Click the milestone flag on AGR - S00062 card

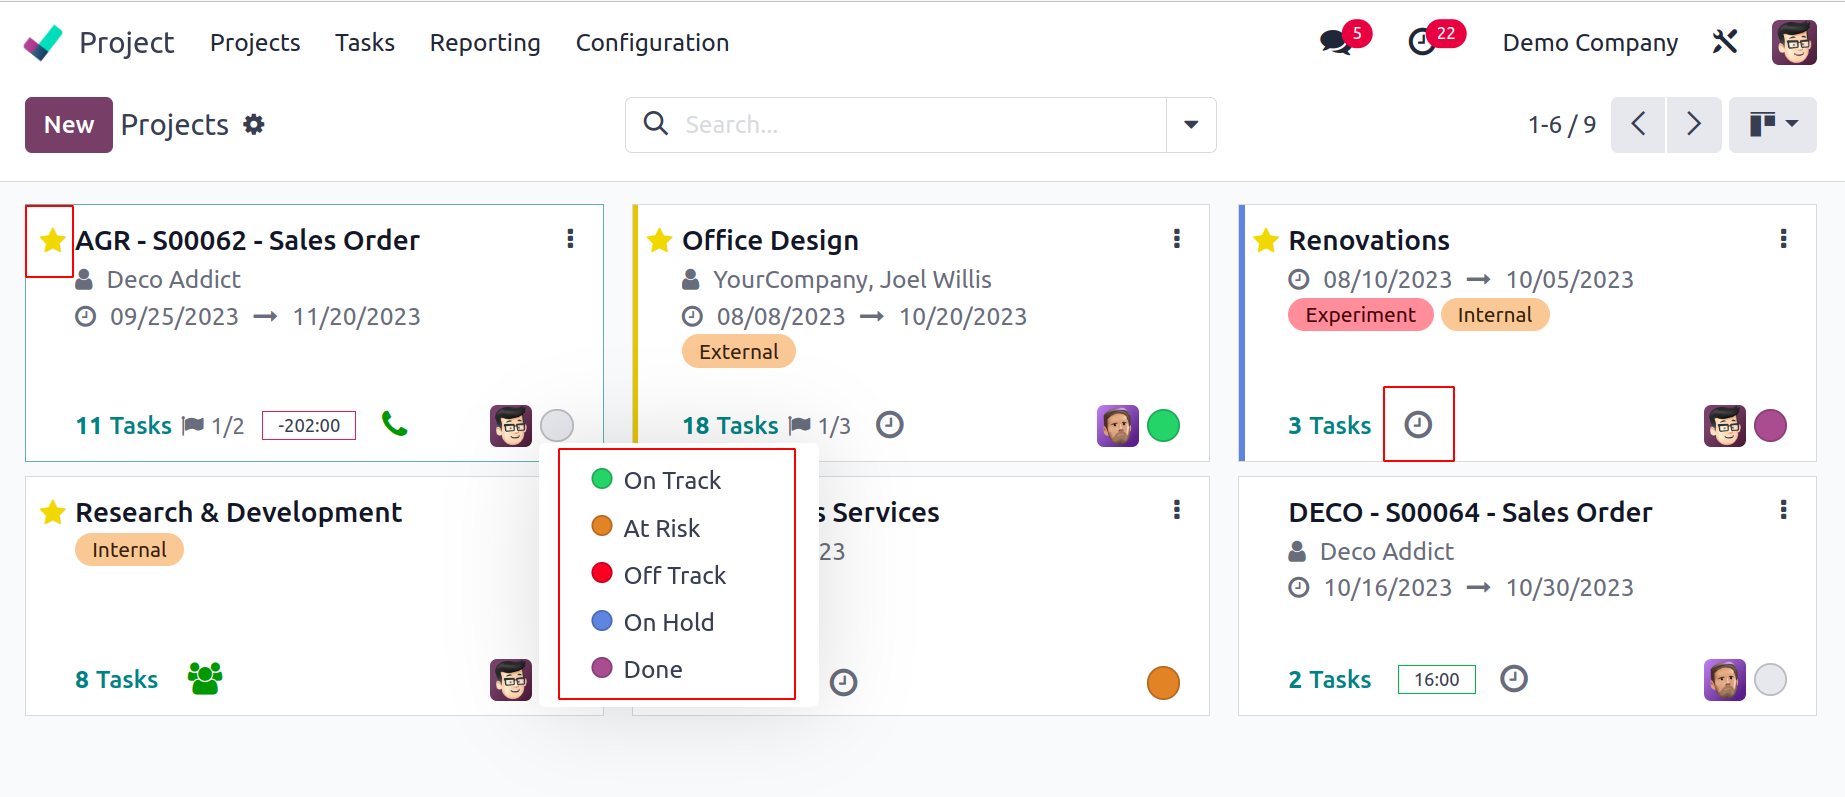point(193,426)
